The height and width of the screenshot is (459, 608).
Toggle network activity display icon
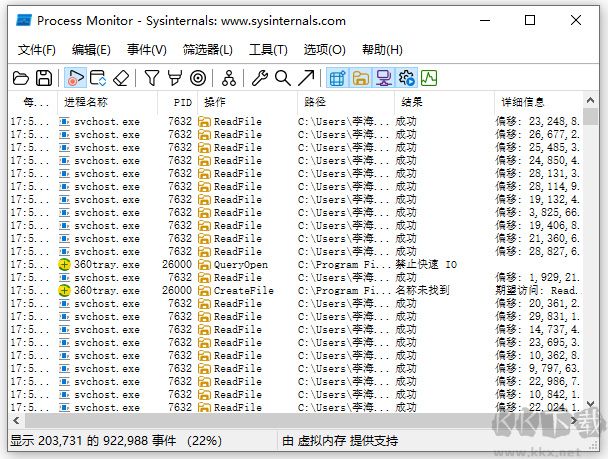[x=383, y=78]
